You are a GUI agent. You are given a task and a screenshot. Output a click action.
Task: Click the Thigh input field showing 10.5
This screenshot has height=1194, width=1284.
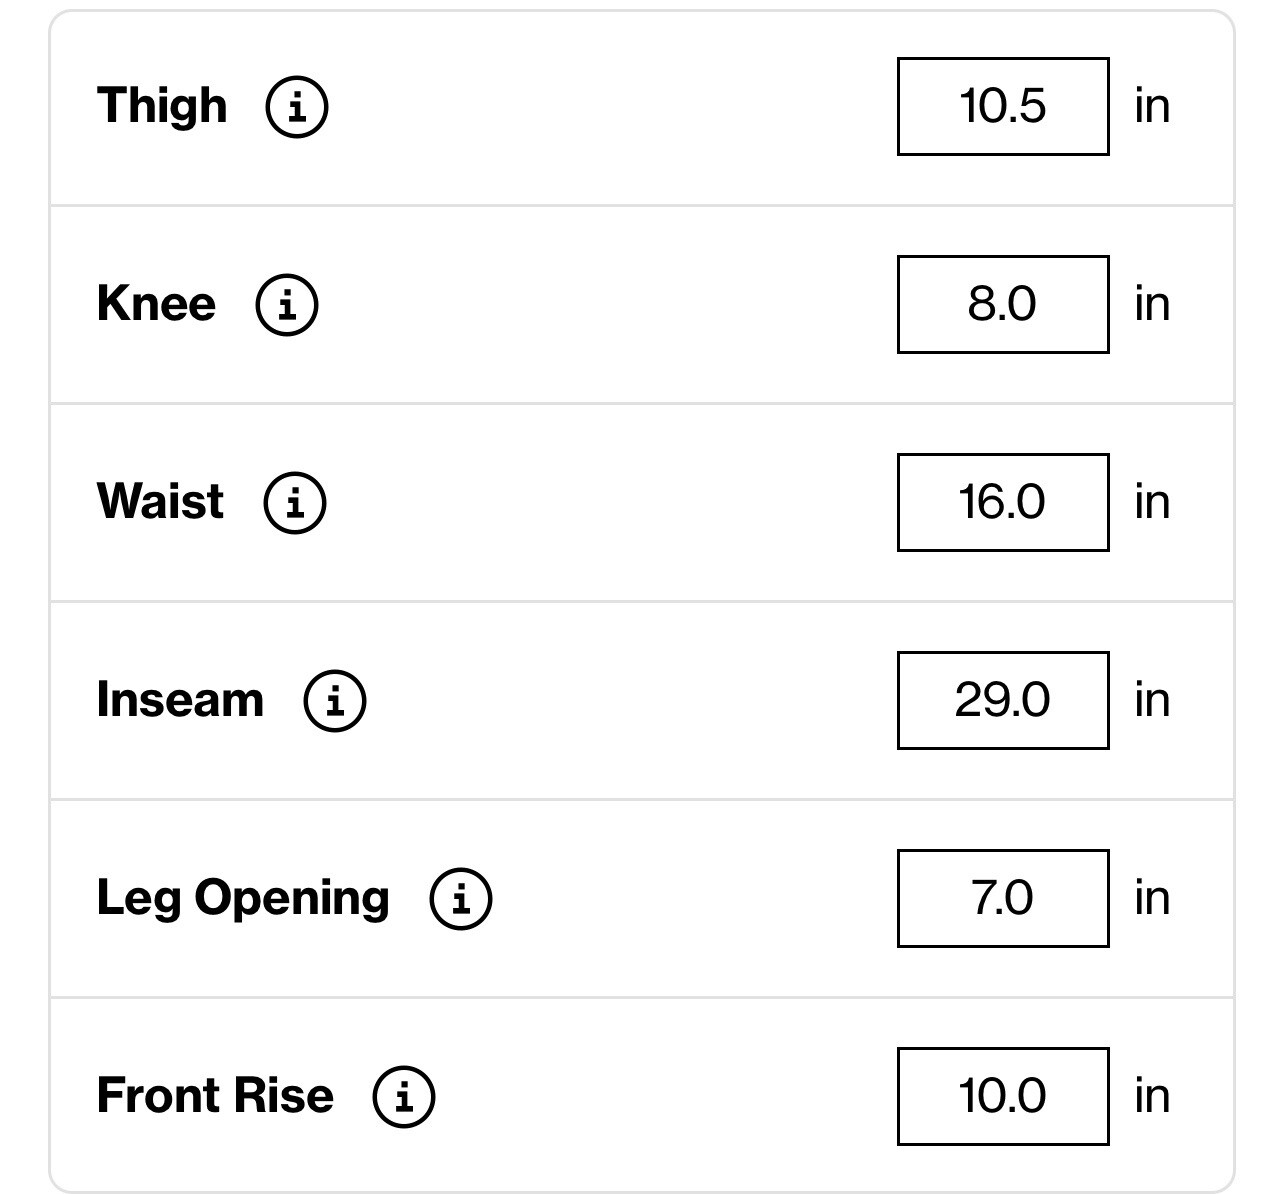click(x=1002, y=106)
